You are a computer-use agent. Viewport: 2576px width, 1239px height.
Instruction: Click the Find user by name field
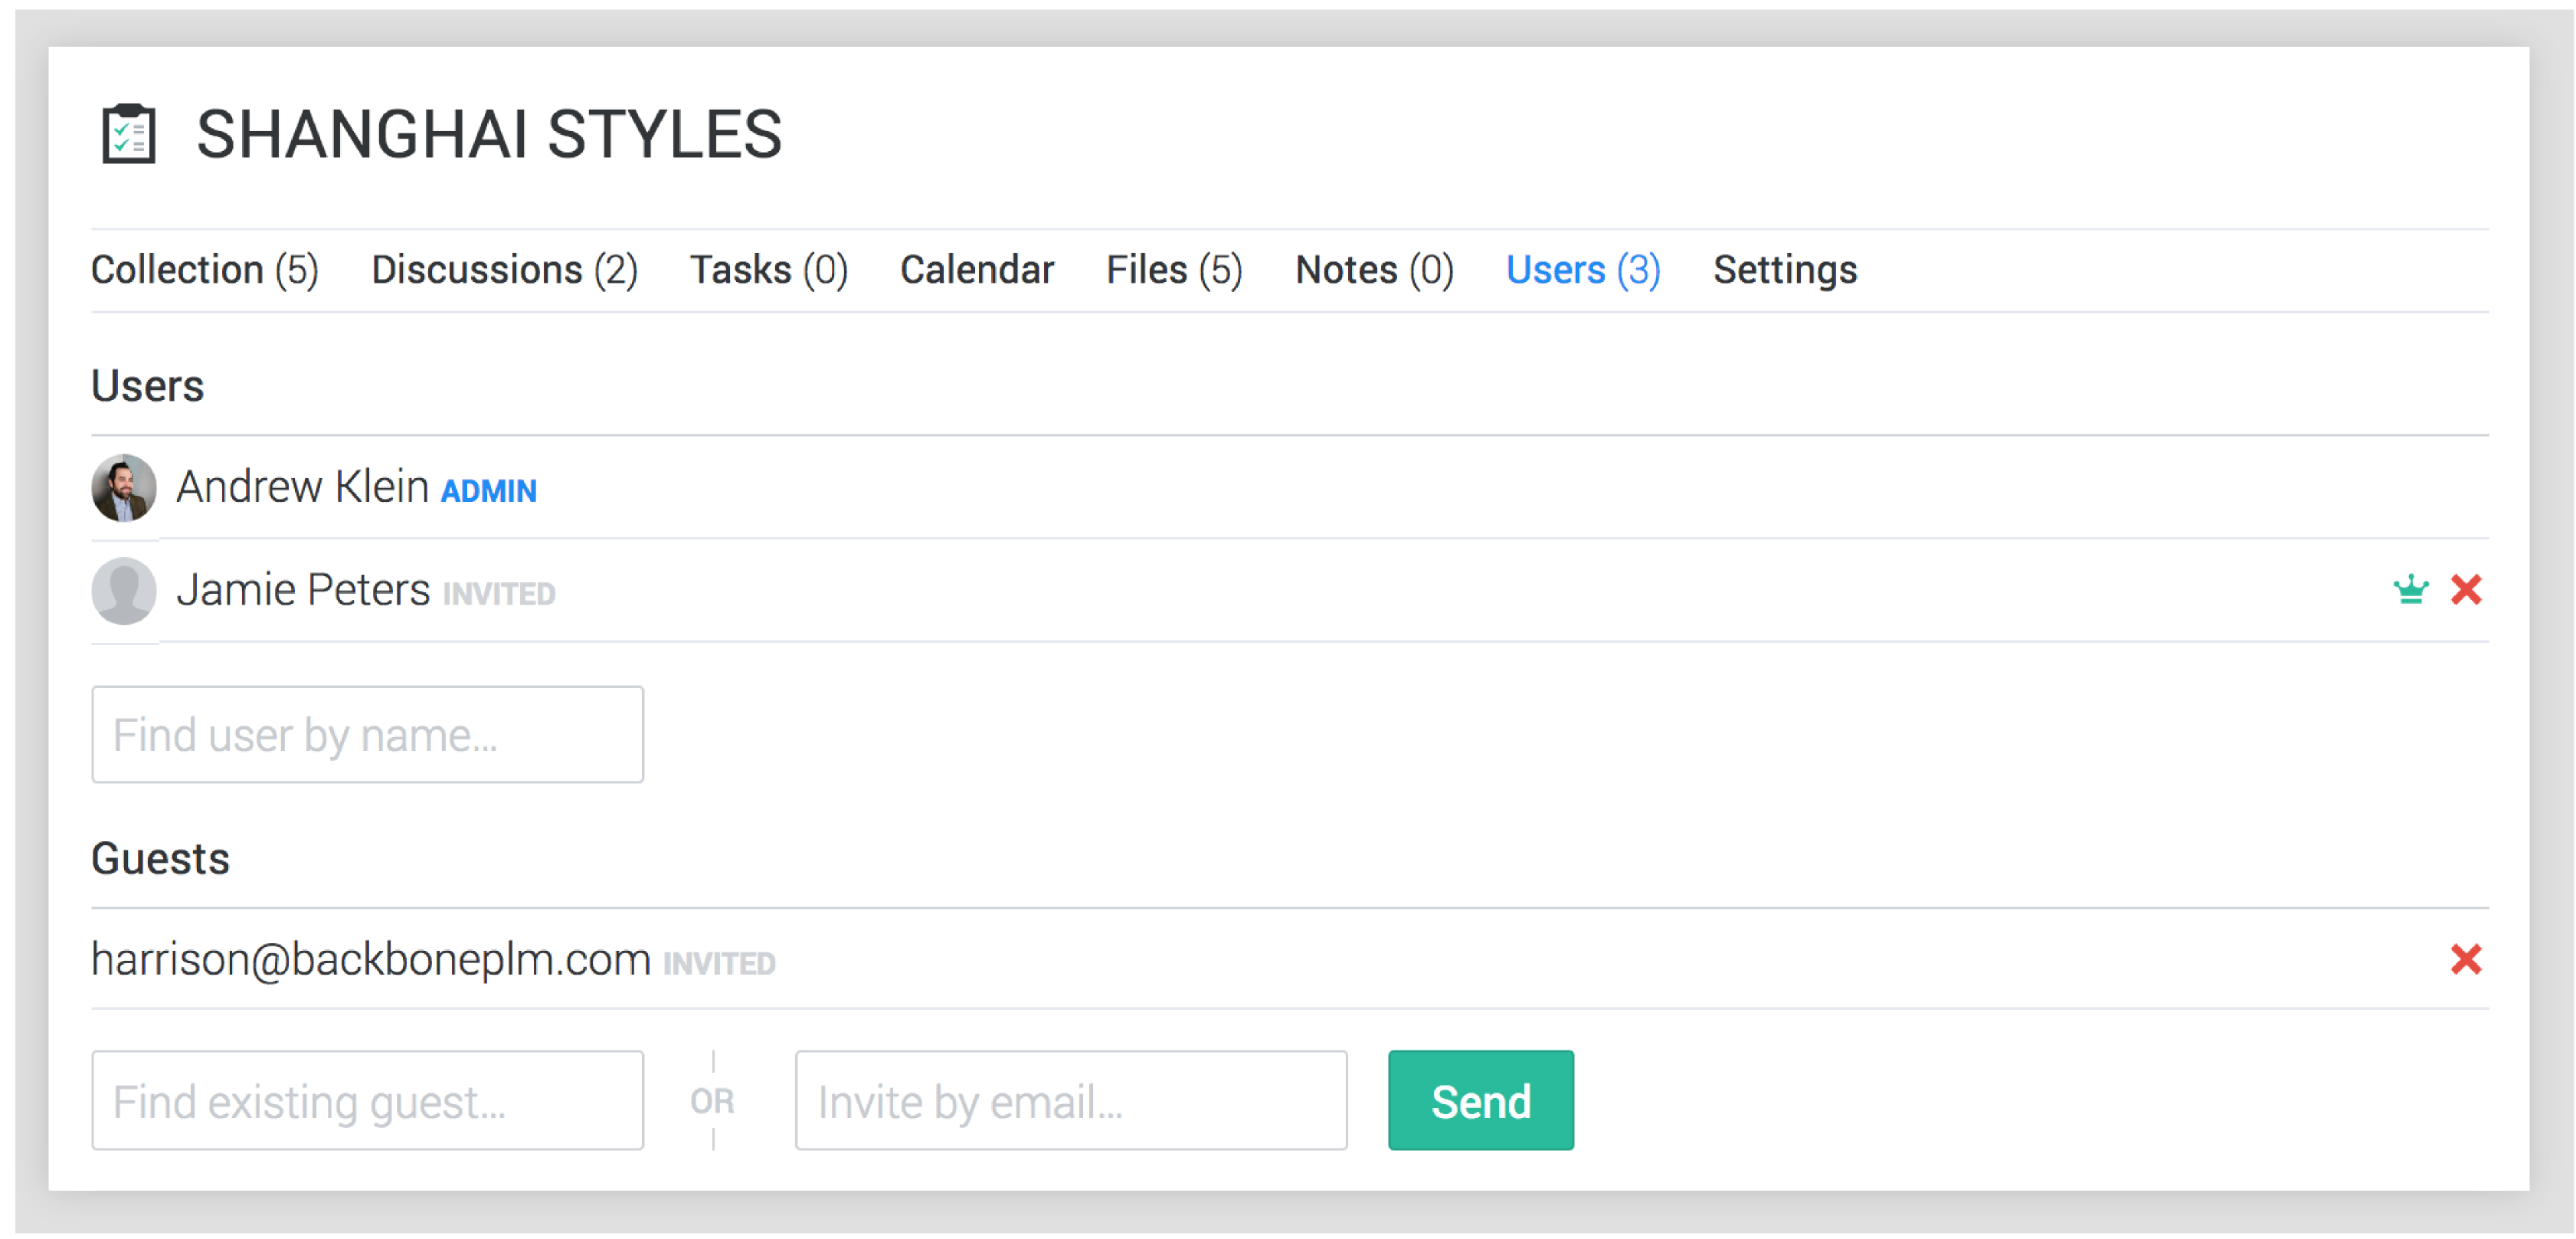(367, 735)
